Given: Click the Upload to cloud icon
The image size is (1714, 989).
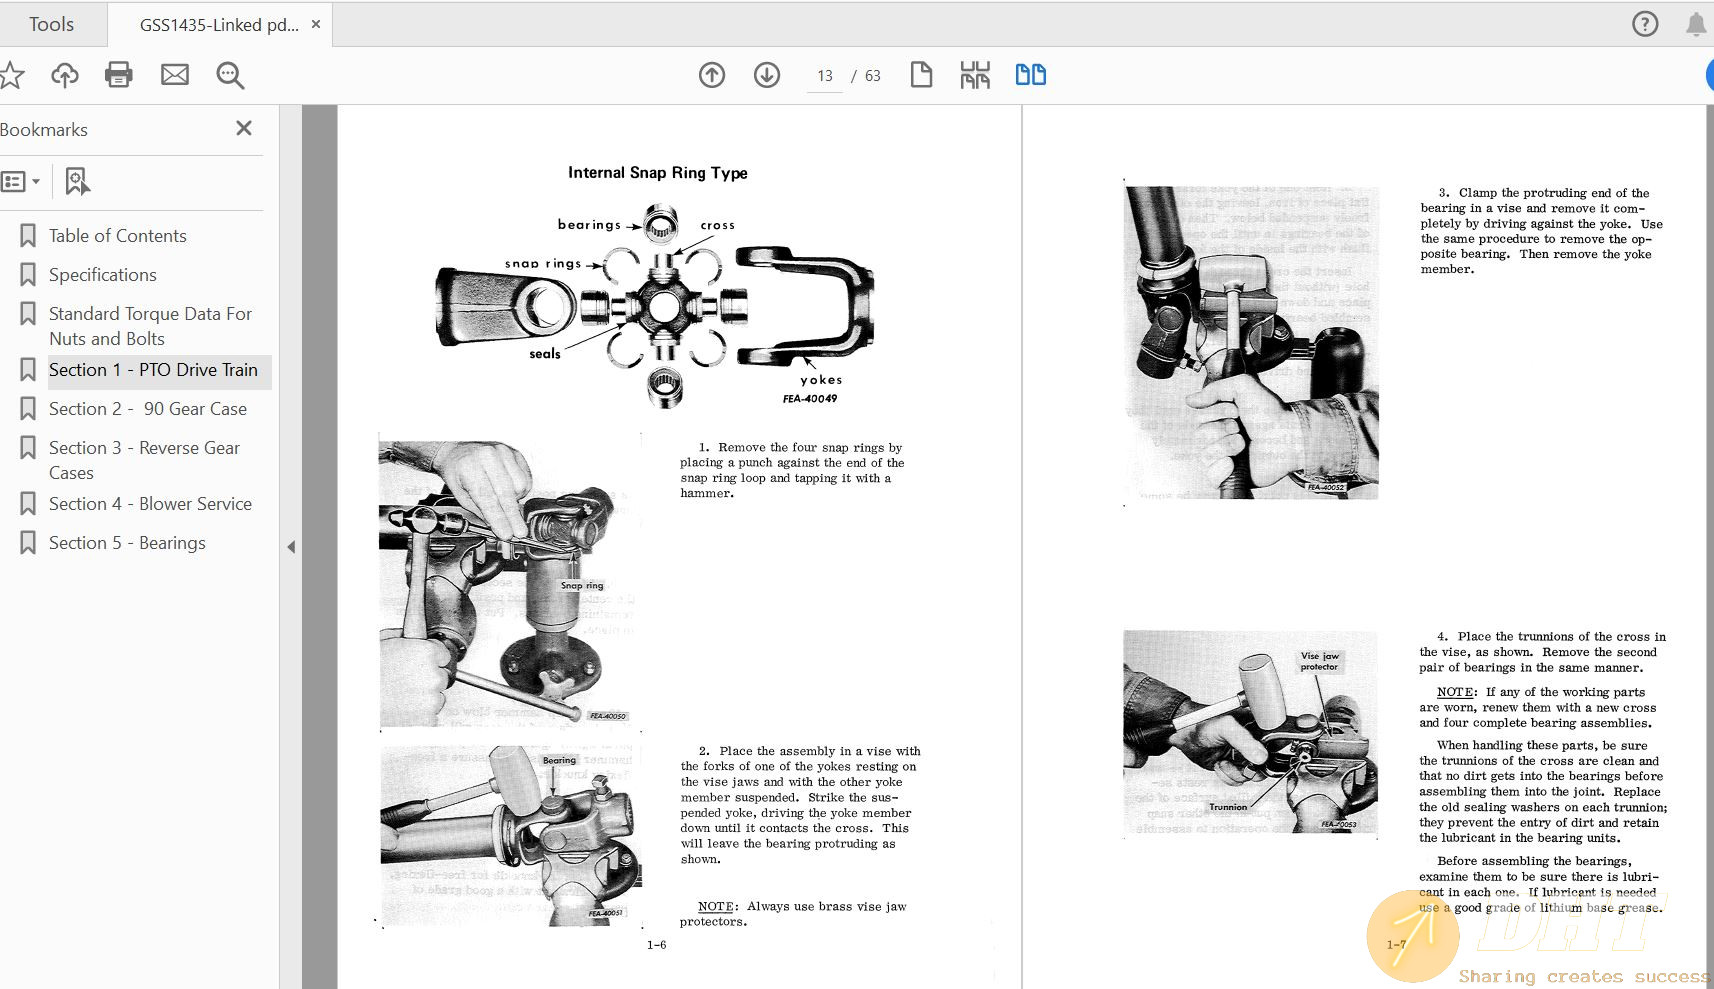Looking at the screenshot, I should [65, 75].
